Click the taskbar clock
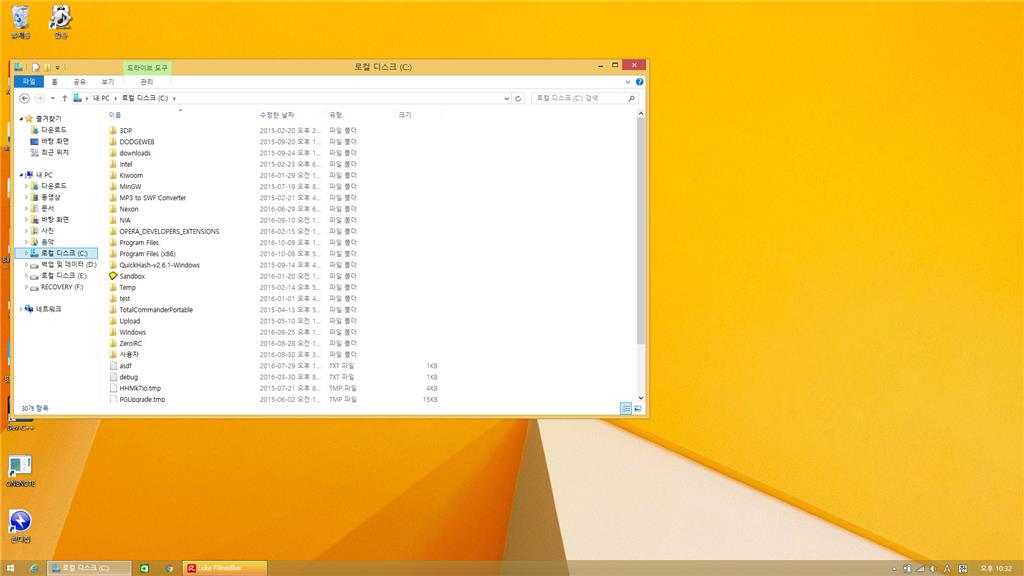 pyautogui.click(x=997, y=569)
